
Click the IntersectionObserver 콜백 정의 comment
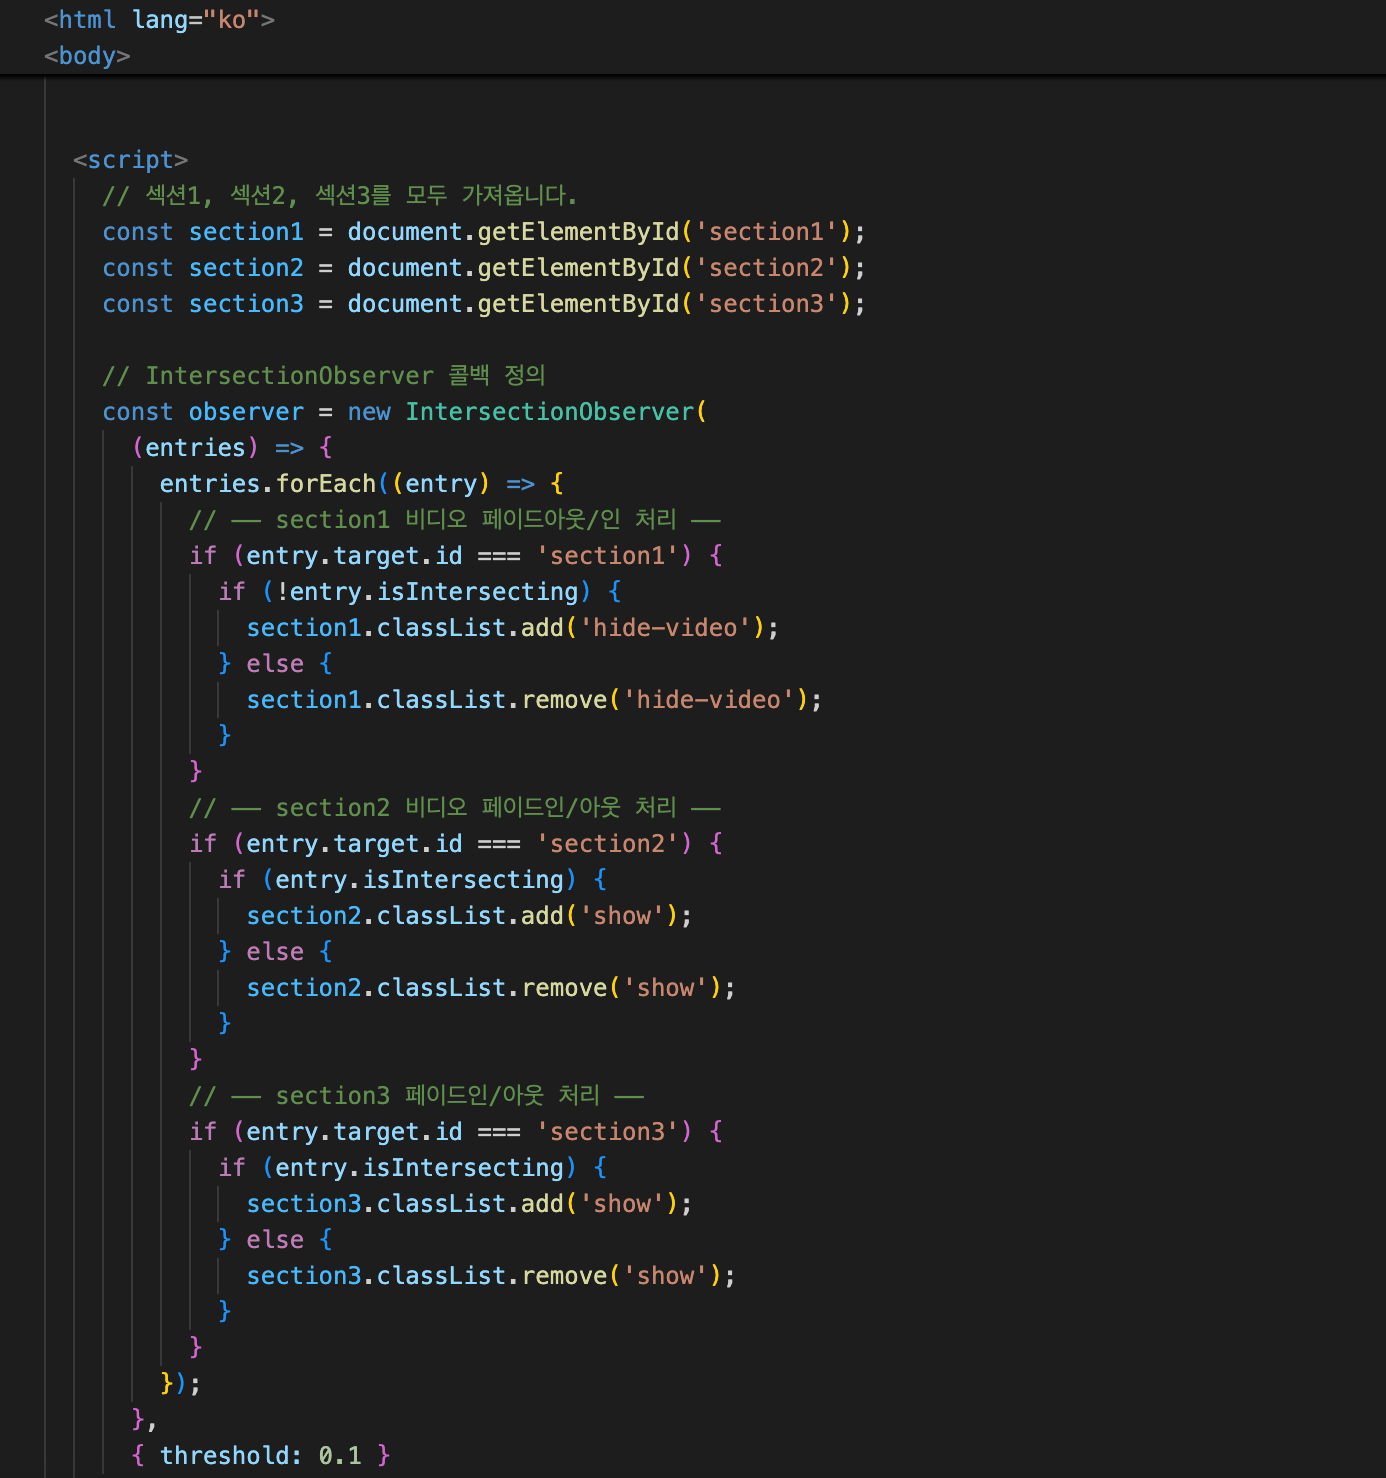point(325,376)
